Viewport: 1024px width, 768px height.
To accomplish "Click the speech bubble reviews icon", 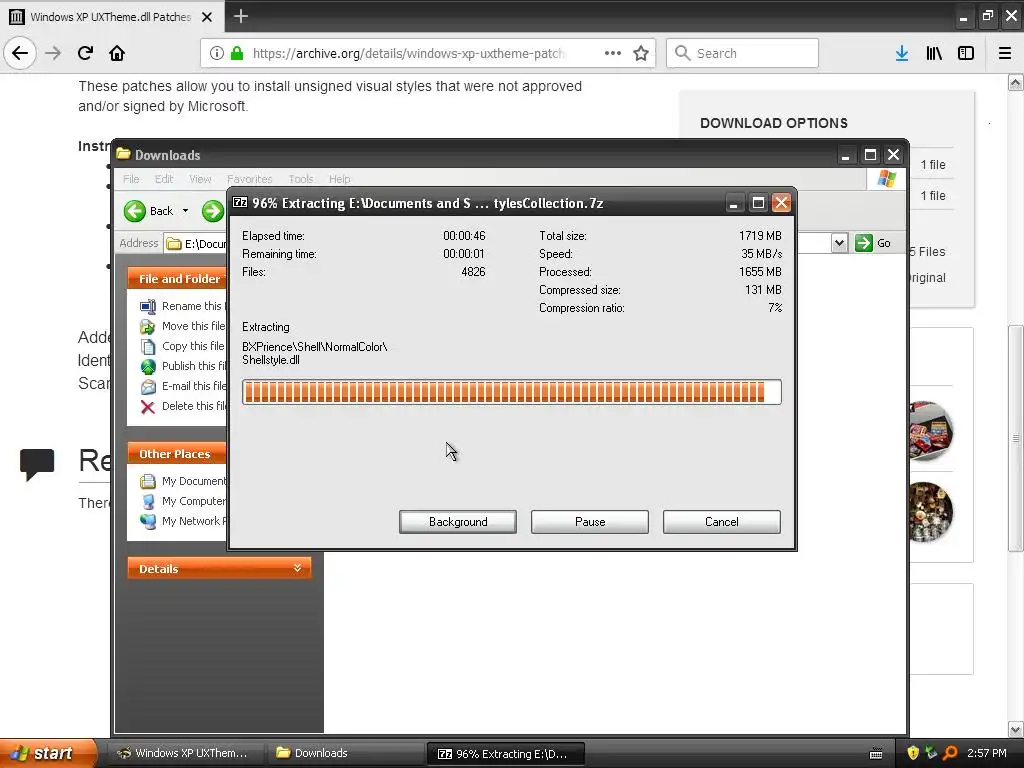I will pyautogui.click(x=37, y=464).
